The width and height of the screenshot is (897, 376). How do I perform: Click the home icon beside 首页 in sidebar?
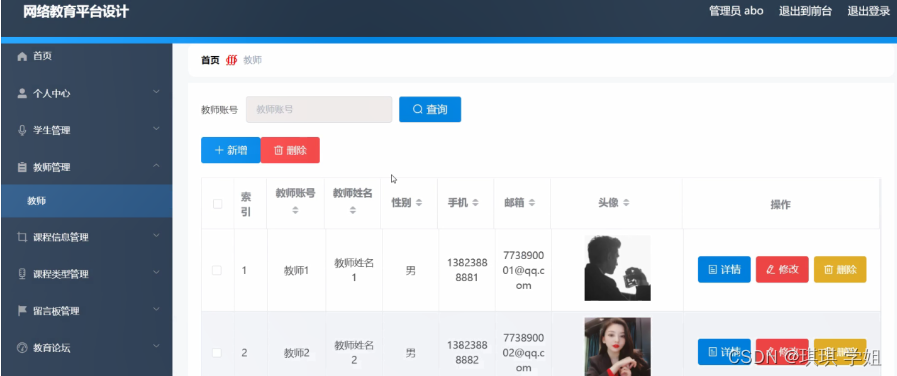(x=22, y=56)
